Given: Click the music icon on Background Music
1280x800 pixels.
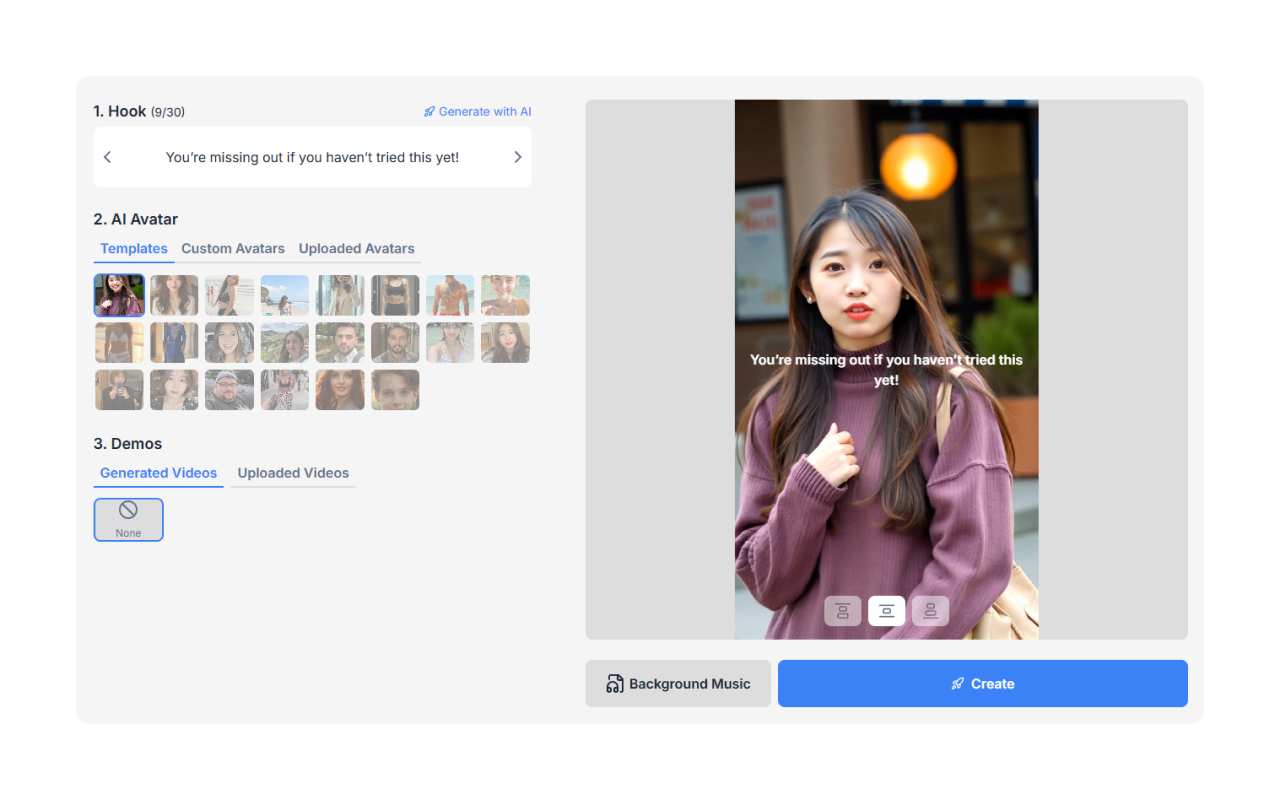Looking at the screenshot, I should click(615, 684).
